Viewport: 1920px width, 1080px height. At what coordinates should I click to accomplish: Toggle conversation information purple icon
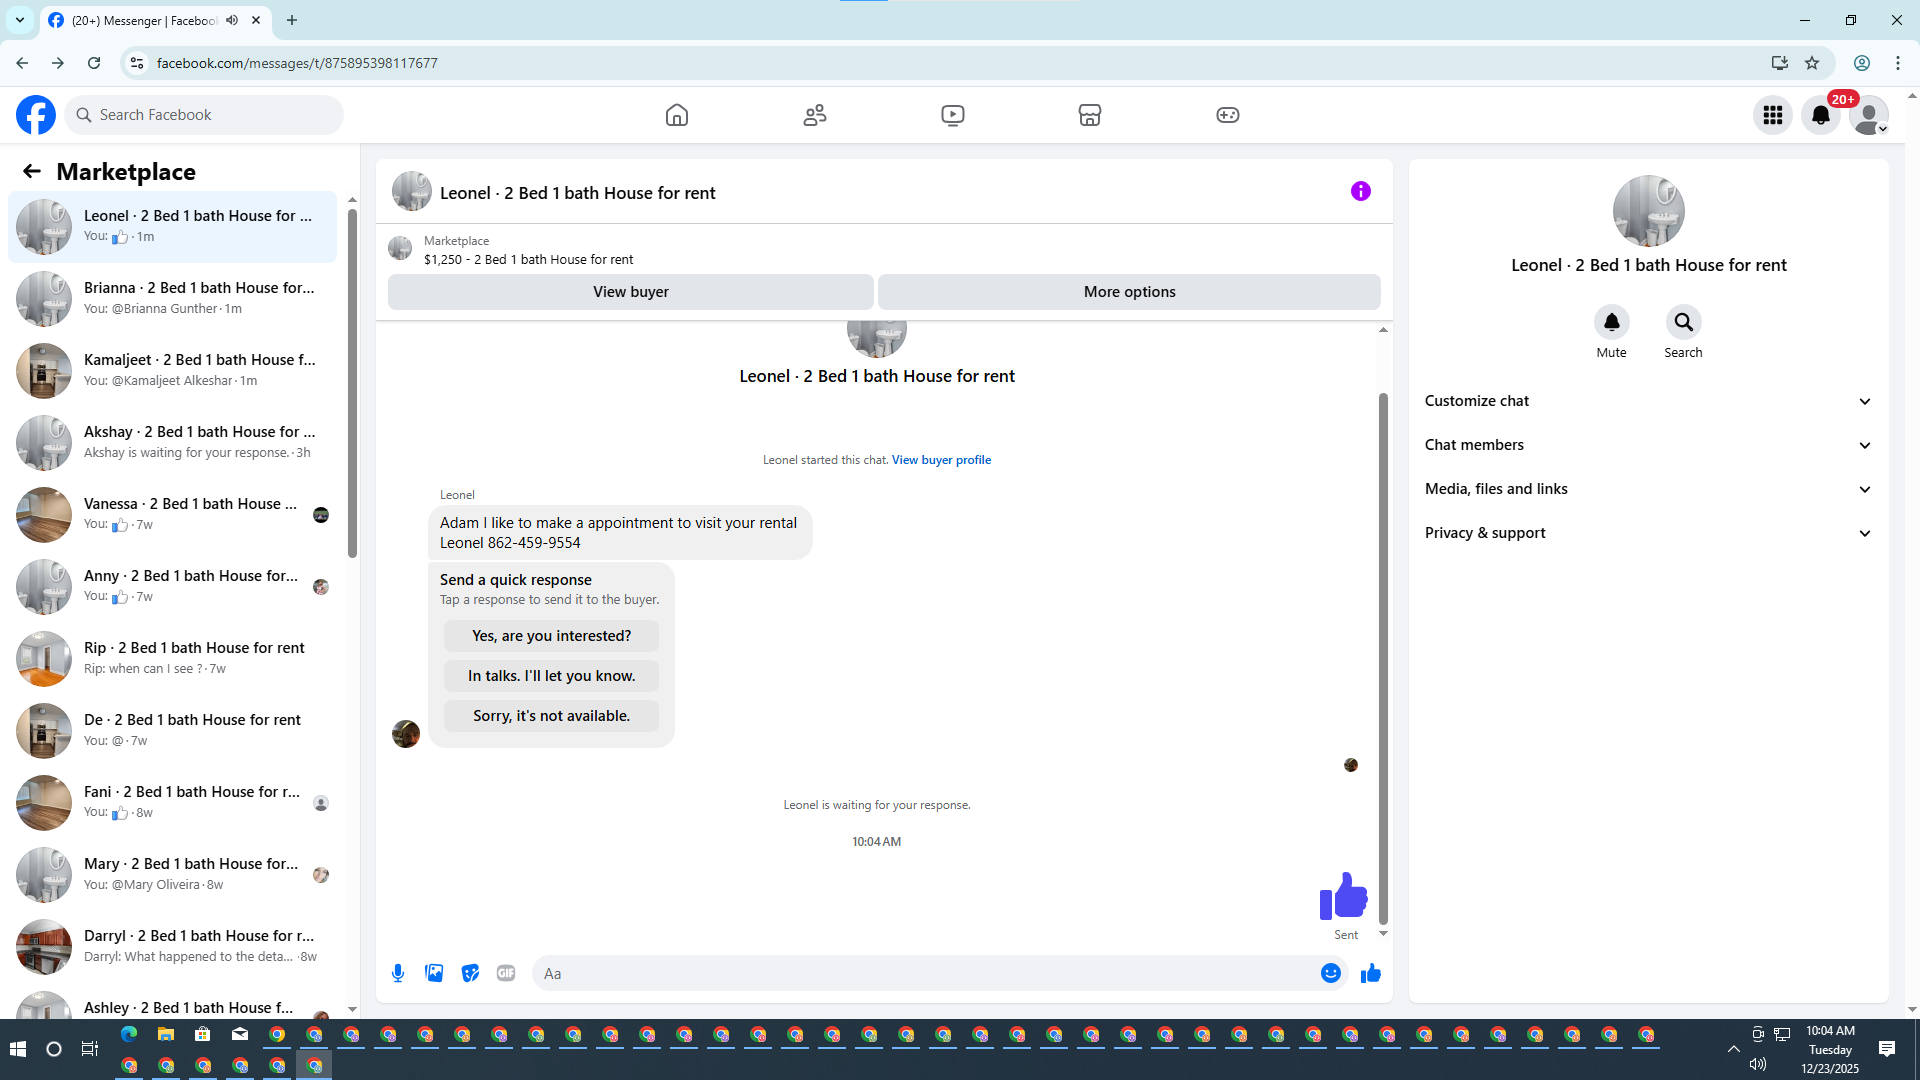click(x=1360, y=191)
